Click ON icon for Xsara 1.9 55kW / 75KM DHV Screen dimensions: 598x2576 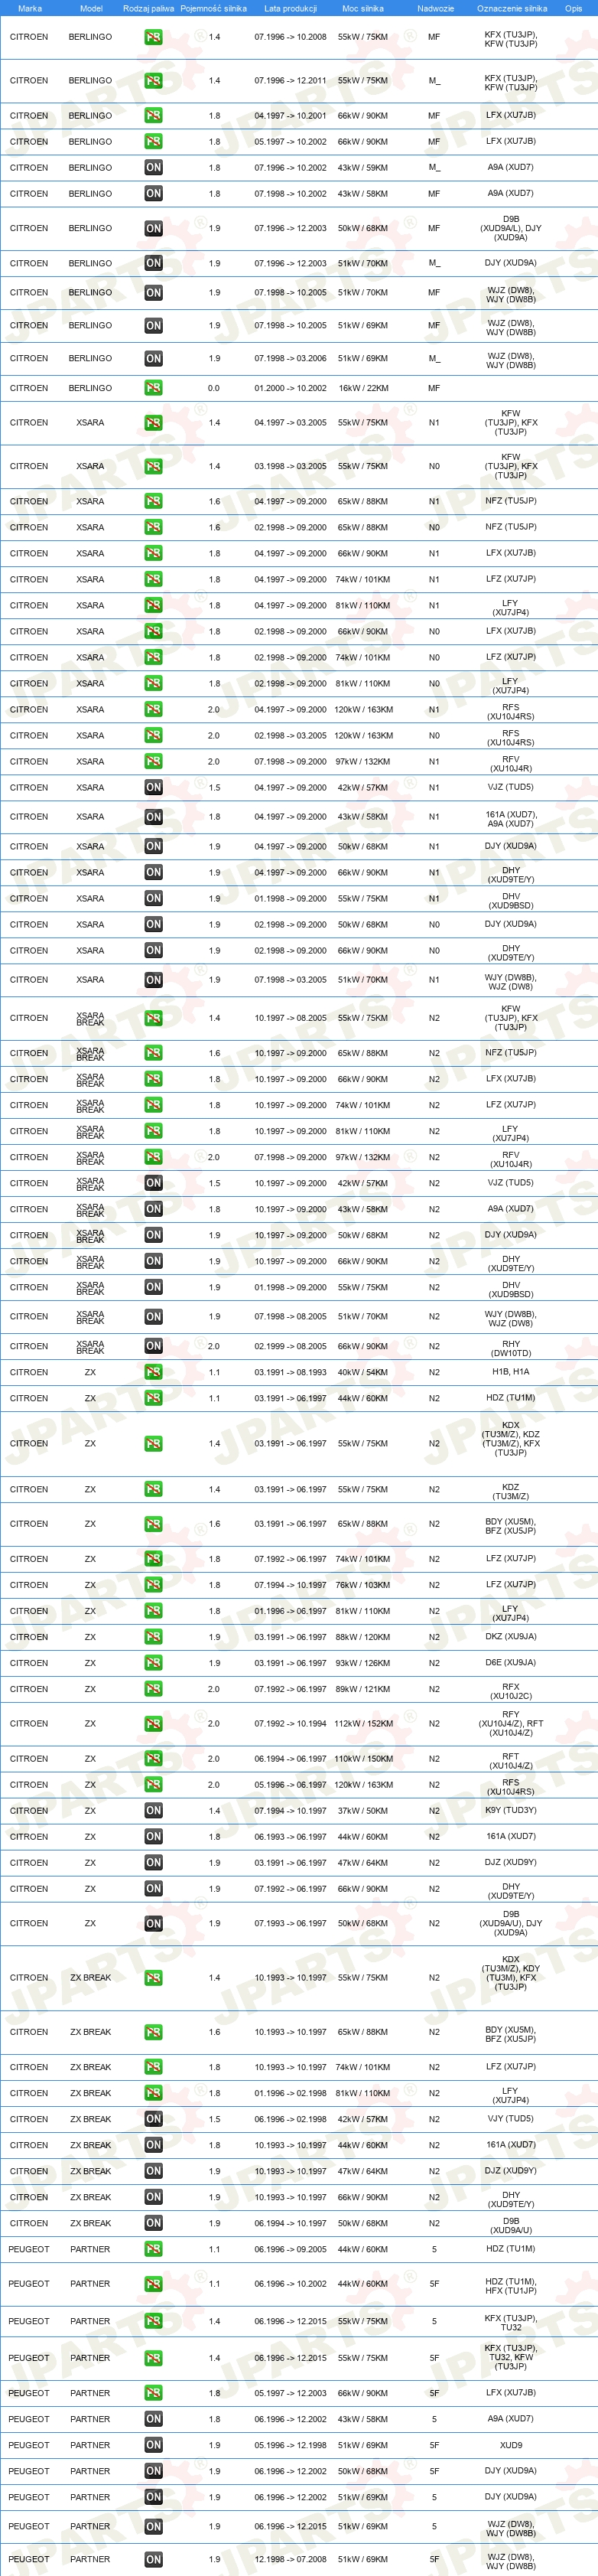click(x=153, y=898)
